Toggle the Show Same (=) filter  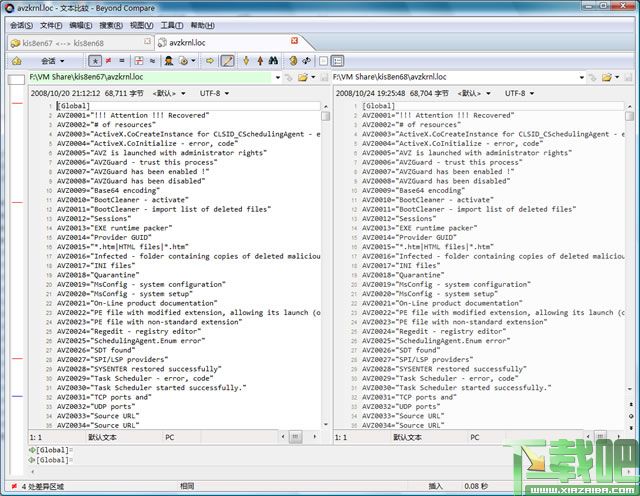tap(122, 61)
